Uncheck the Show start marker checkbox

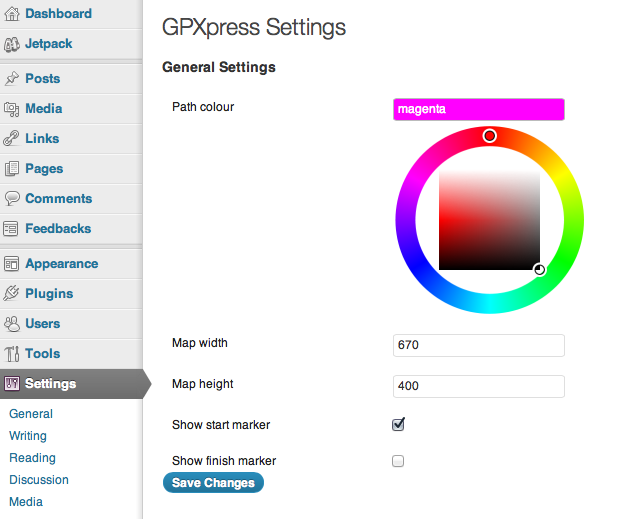click(x=398, y=425)
